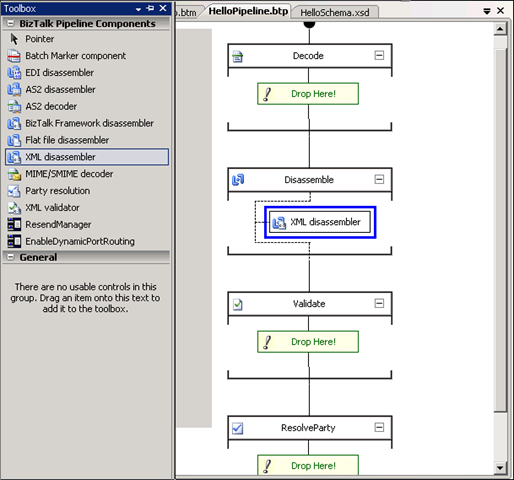Collapse the General toolbox group

coord(11,257)
